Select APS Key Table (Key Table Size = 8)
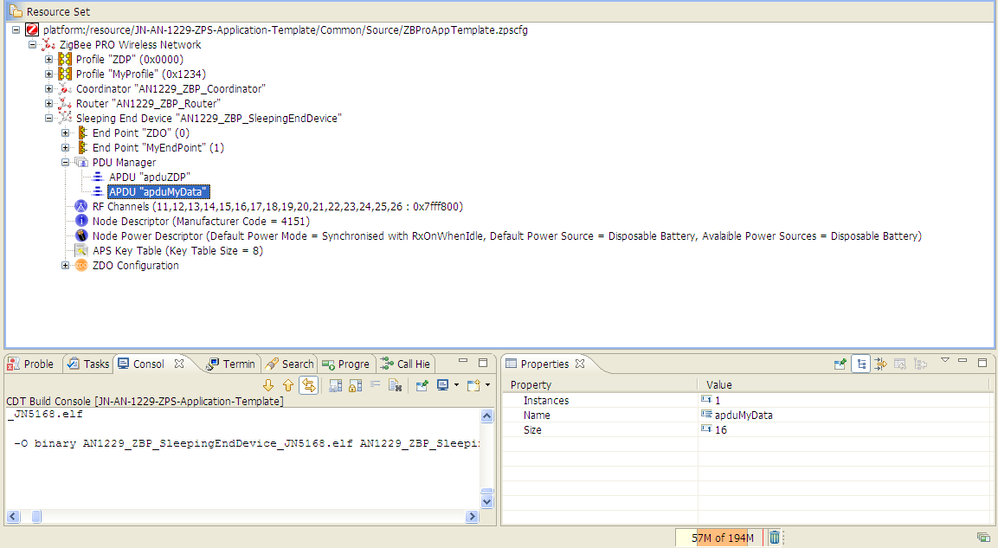 (178, 251)
